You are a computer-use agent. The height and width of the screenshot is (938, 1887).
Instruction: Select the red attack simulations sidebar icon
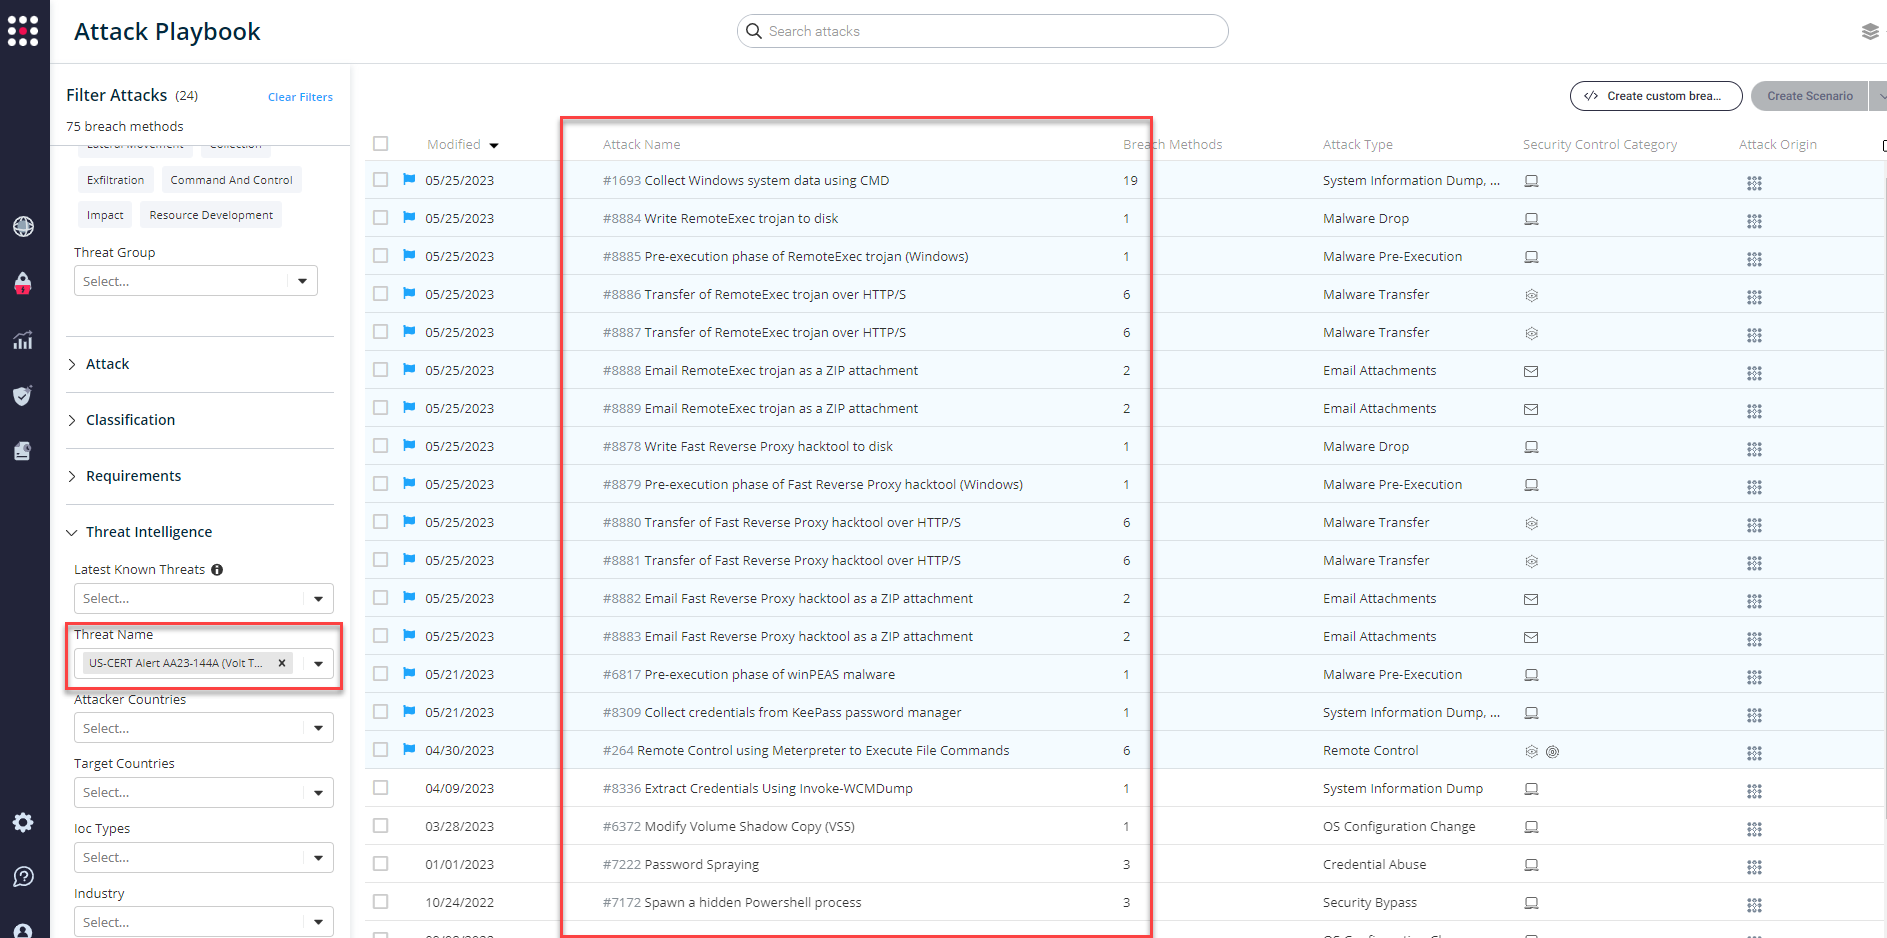(x=23, y=283)
